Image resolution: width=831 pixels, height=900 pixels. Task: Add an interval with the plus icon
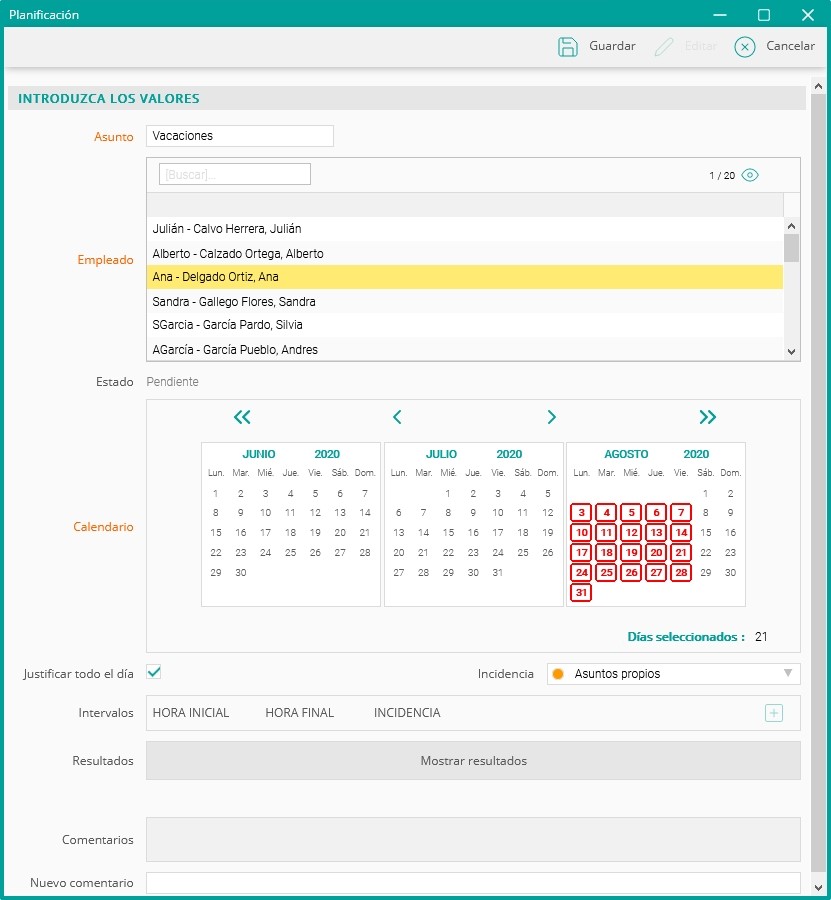773,713
